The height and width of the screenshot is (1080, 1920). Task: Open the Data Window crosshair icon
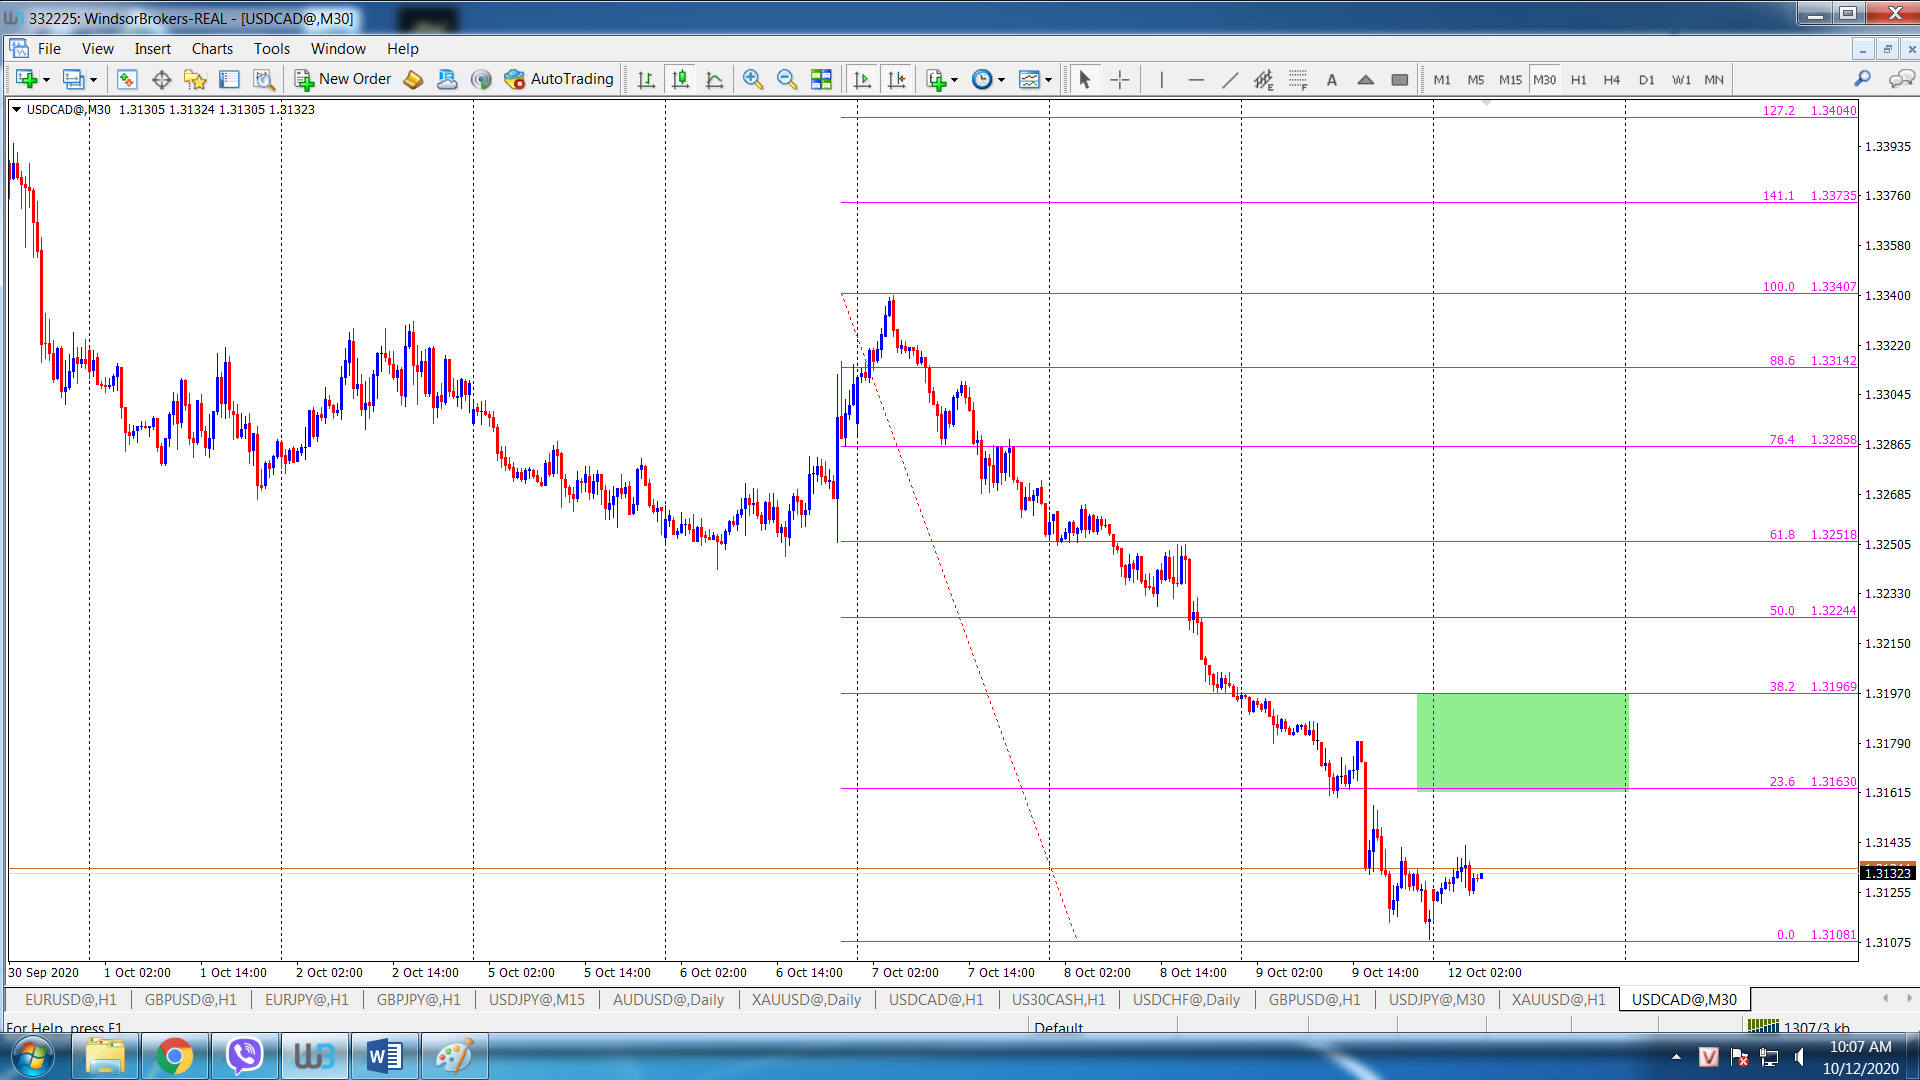point(161,80)
